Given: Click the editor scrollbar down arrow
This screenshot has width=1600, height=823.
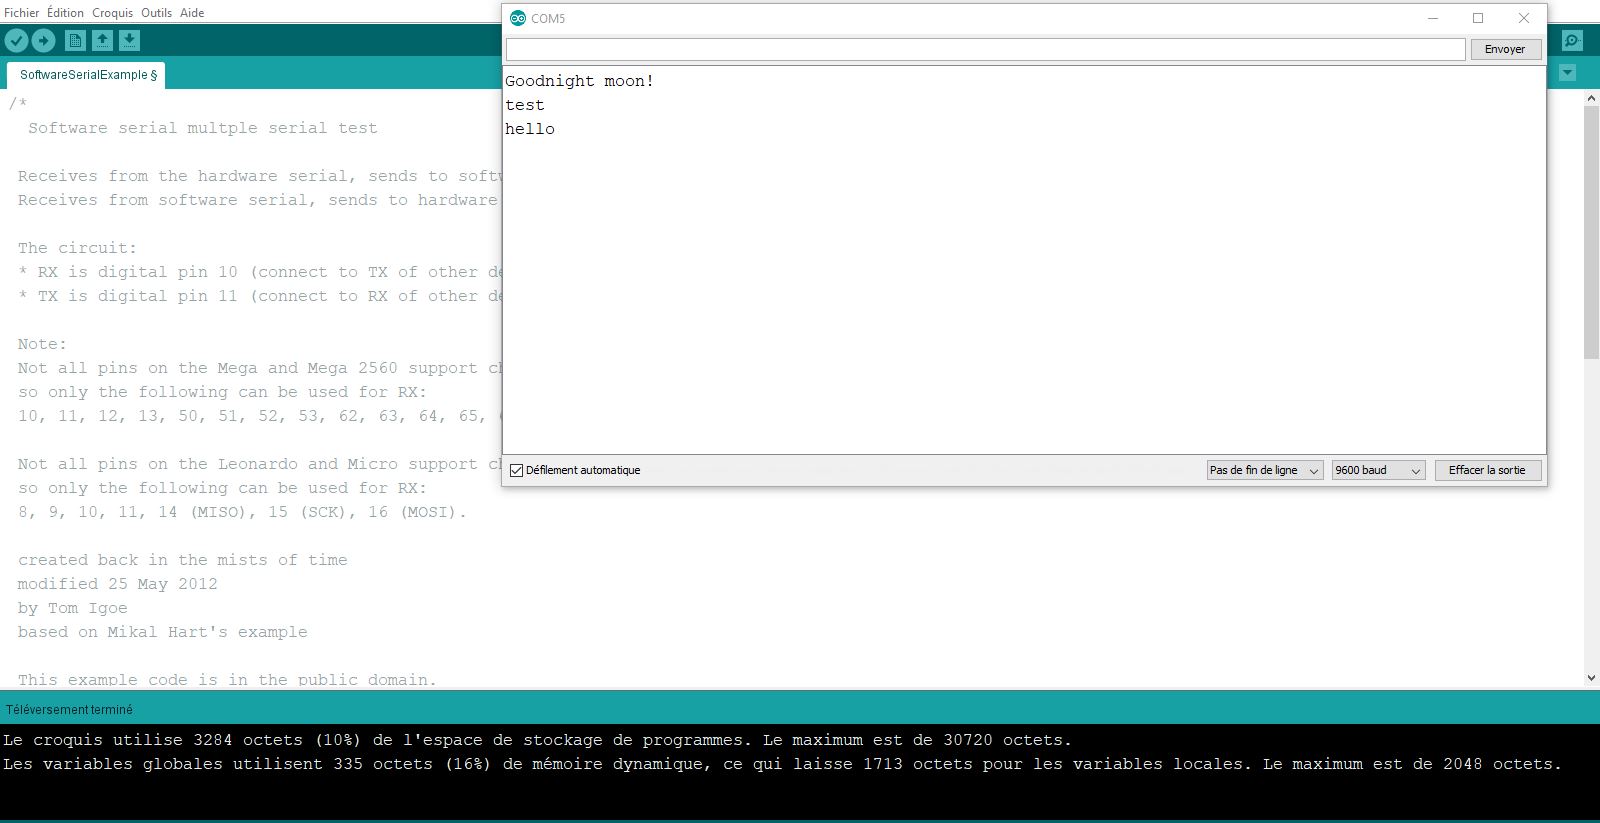Looking at the screenshot, I should [1591, 678].
